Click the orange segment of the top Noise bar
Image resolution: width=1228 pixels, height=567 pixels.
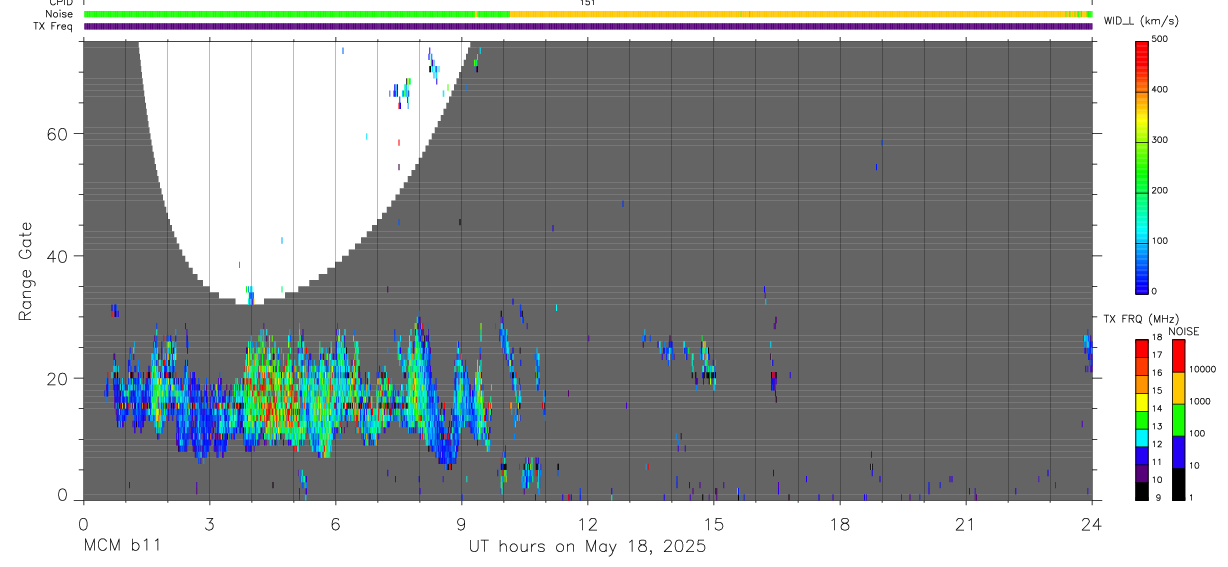pyautogui.click(x=800, y=14)
